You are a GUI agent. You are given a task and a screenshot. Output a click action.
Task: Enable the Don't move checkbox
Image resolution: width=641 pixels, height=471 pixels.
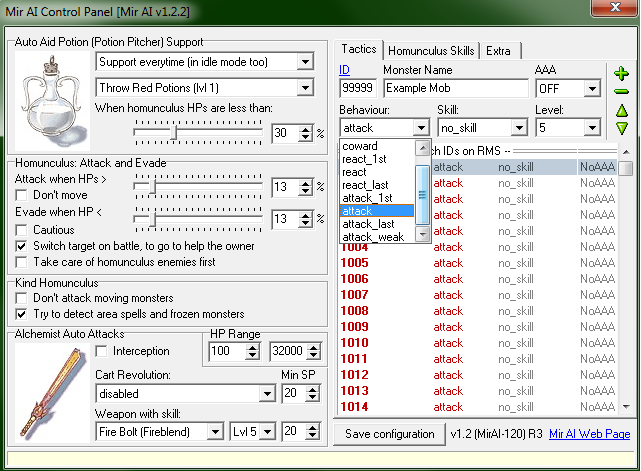[x=21, y=195]
